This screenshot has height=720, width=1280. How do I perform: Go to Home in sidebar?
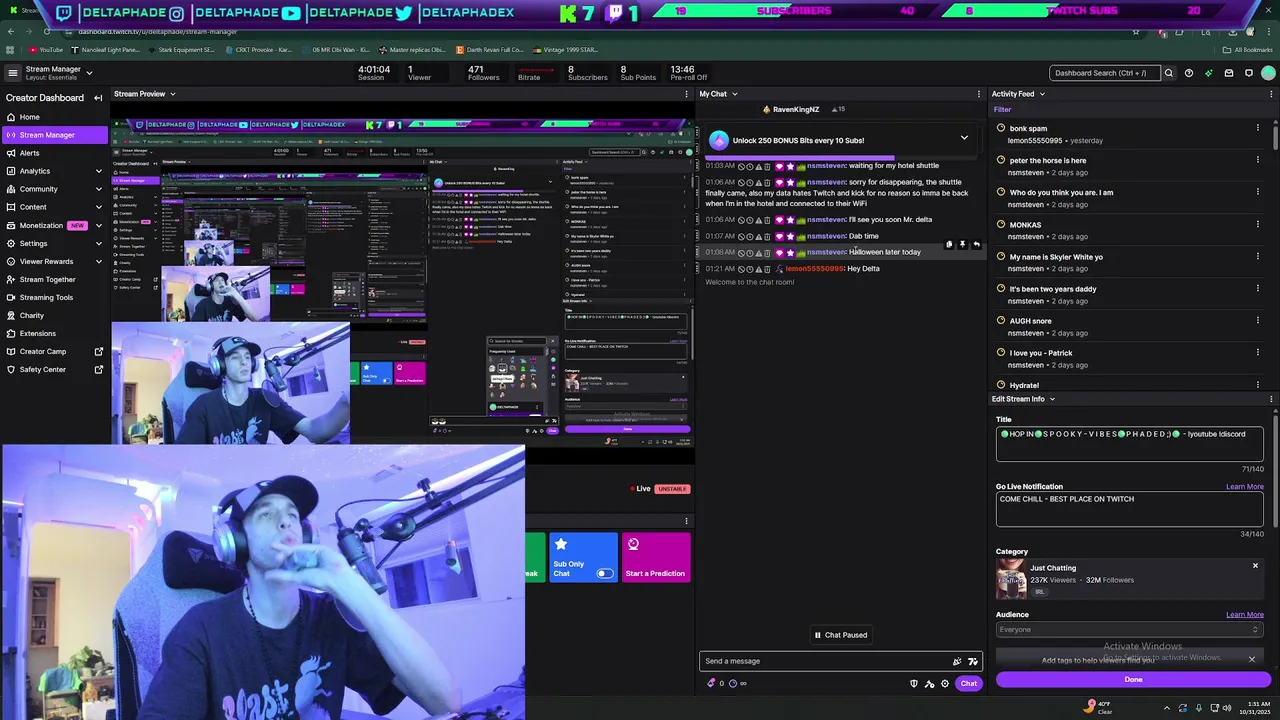coord(54,117)
